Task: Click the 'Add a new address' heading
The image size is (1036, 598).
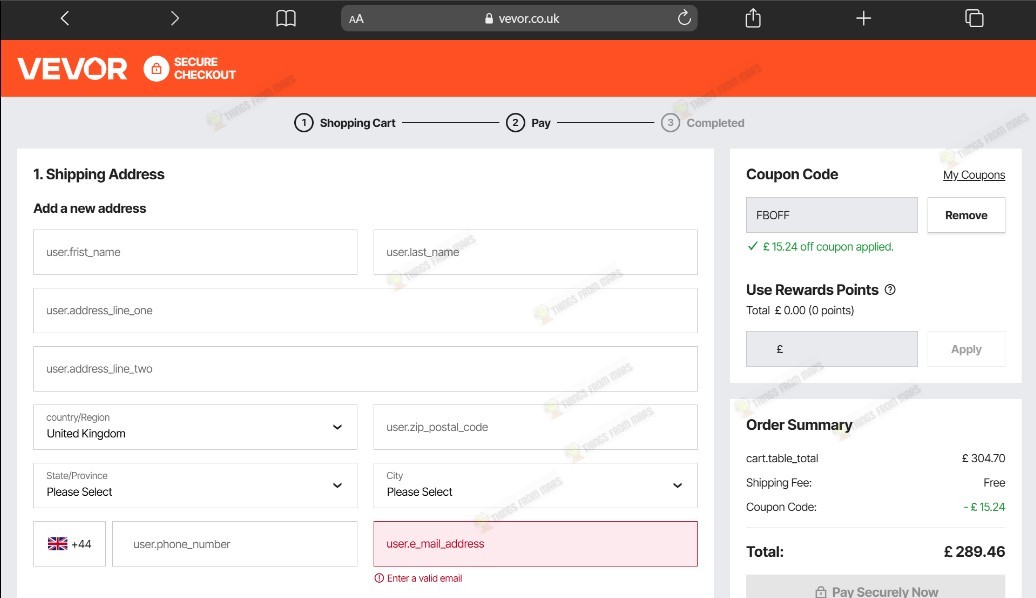Action: [90, 208]
